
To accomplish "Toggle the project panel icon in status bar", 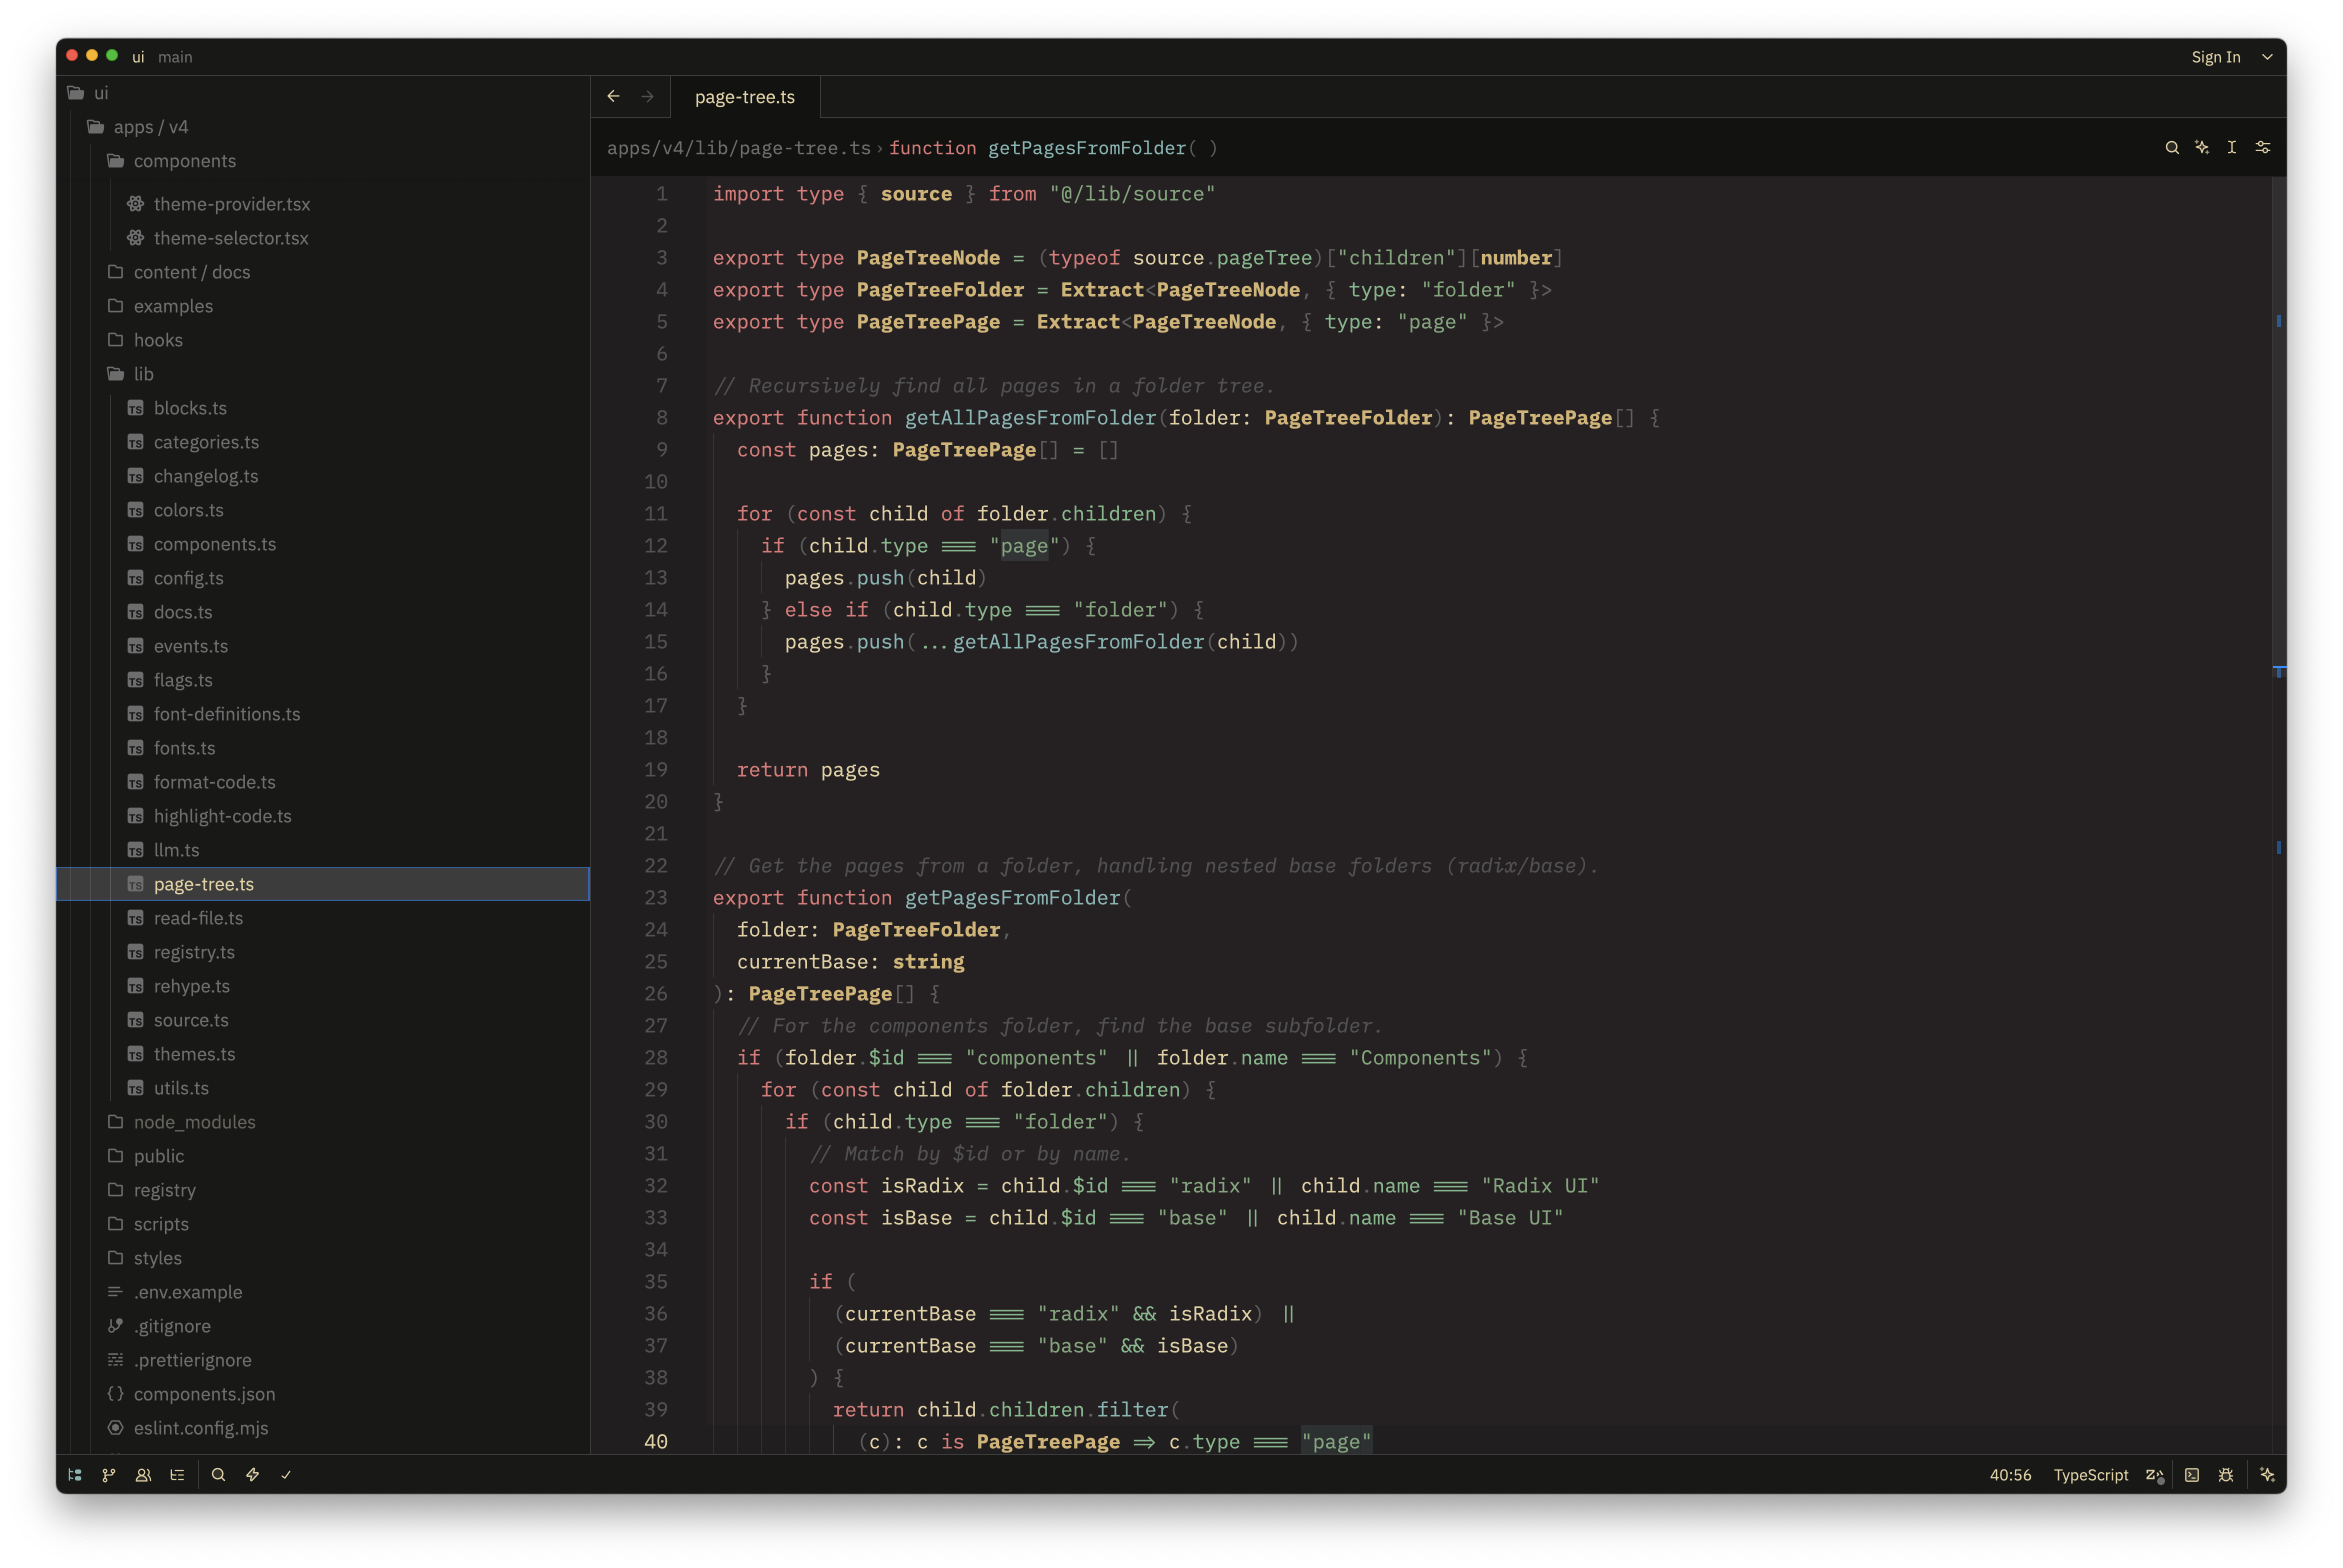I will pos(75,1474).
